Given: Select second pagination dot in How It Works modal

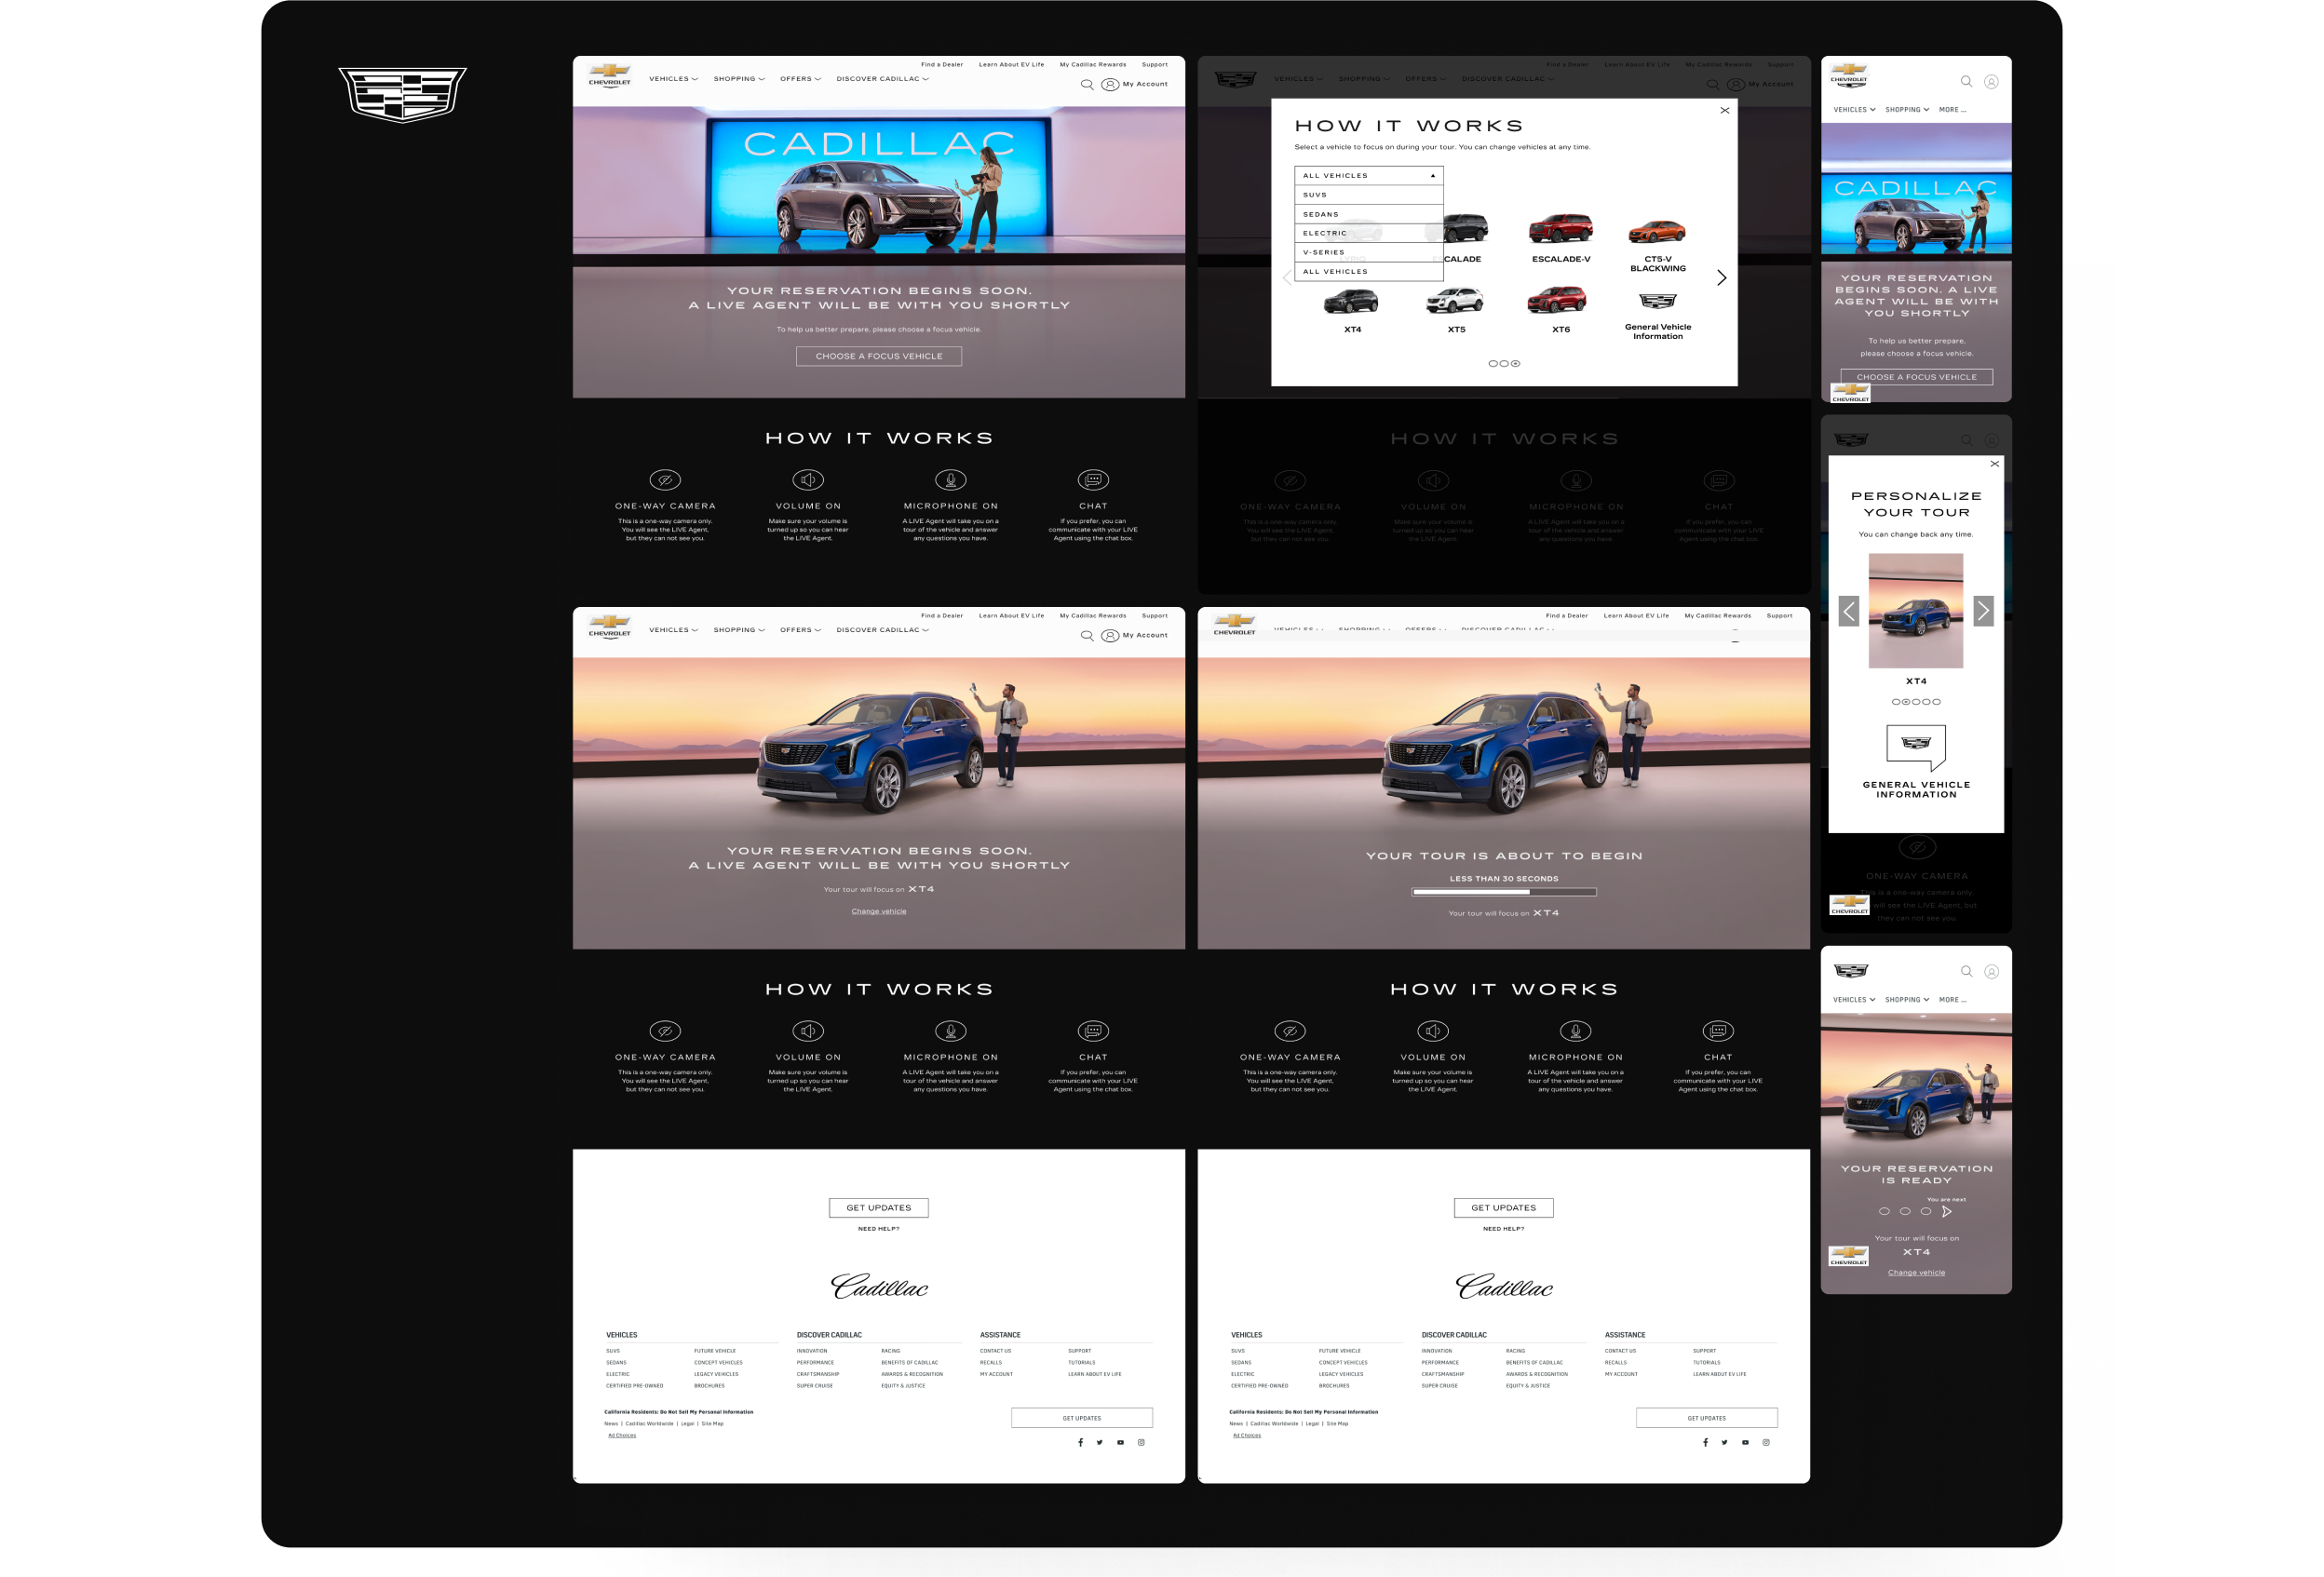Looking at the screenshot, I should (1504, 363).
